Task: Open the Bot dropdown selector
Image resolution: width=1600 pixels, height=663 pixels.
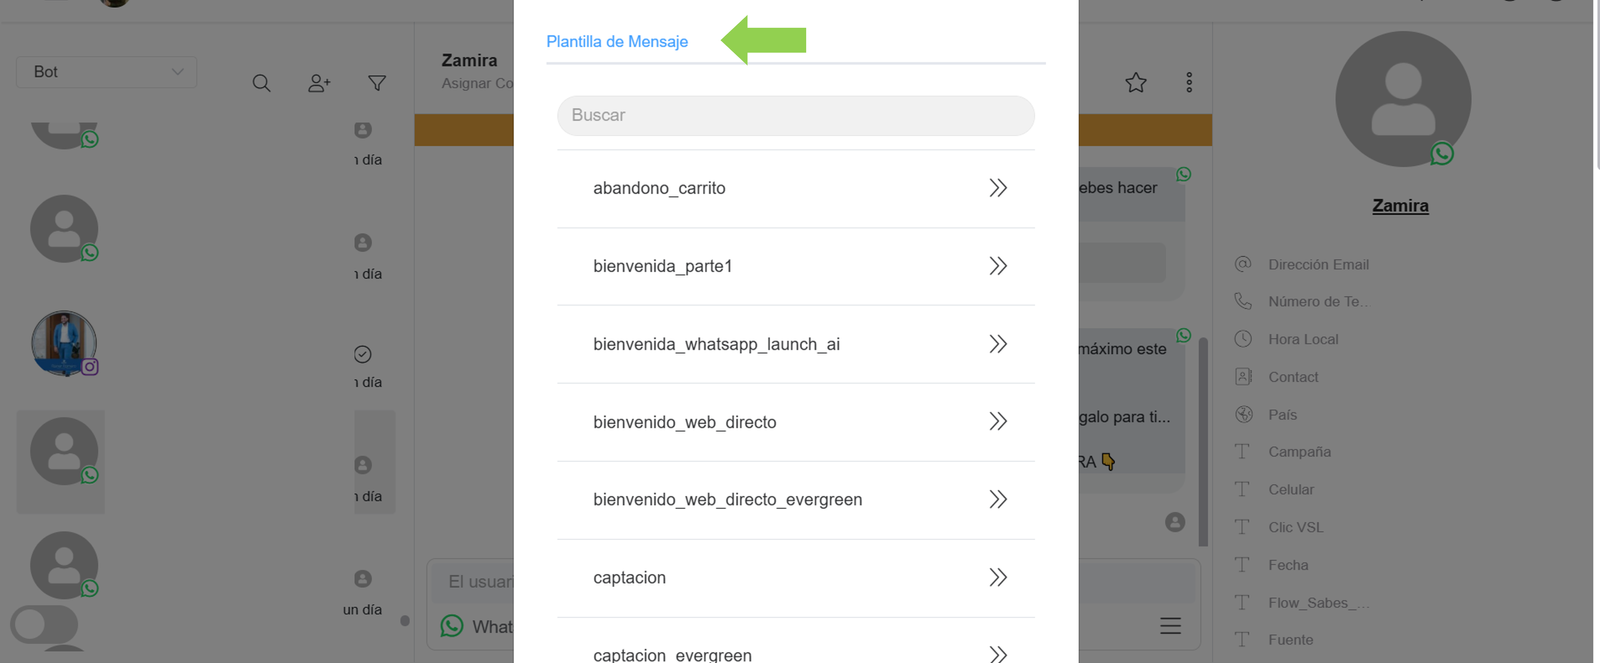Action: (x=107, y=72)
